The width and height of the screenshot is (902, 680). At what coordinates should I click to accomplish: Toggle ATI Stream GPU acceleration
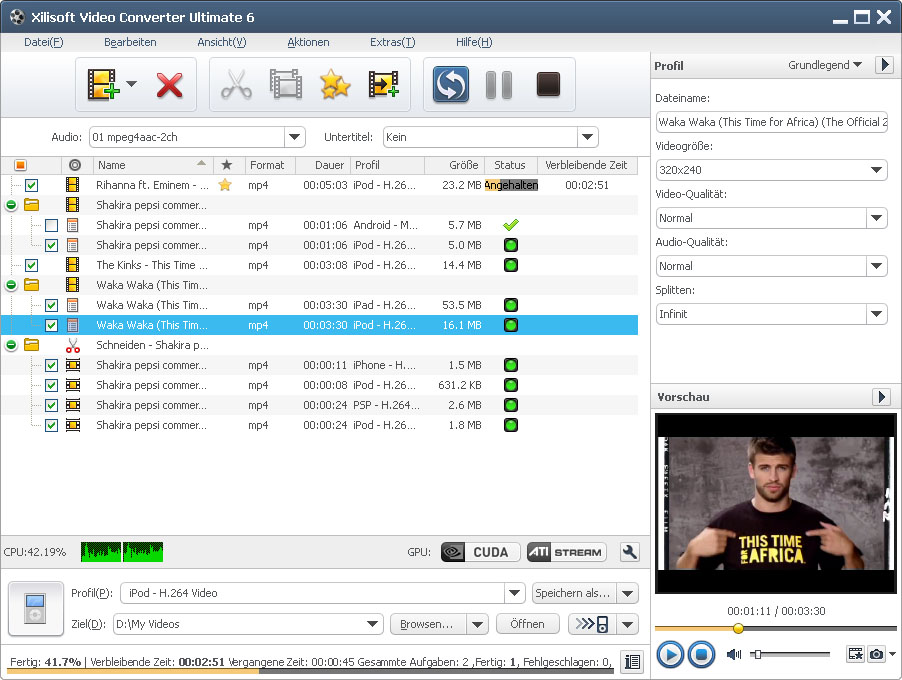567,552
